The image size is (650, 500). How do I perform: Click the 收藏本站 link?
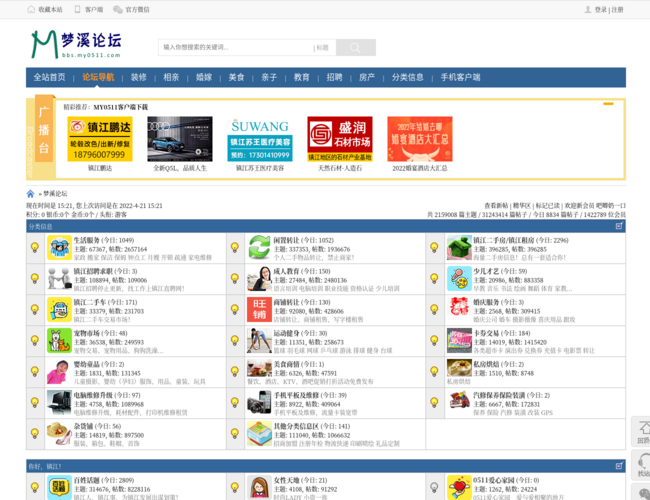(49, 9)
